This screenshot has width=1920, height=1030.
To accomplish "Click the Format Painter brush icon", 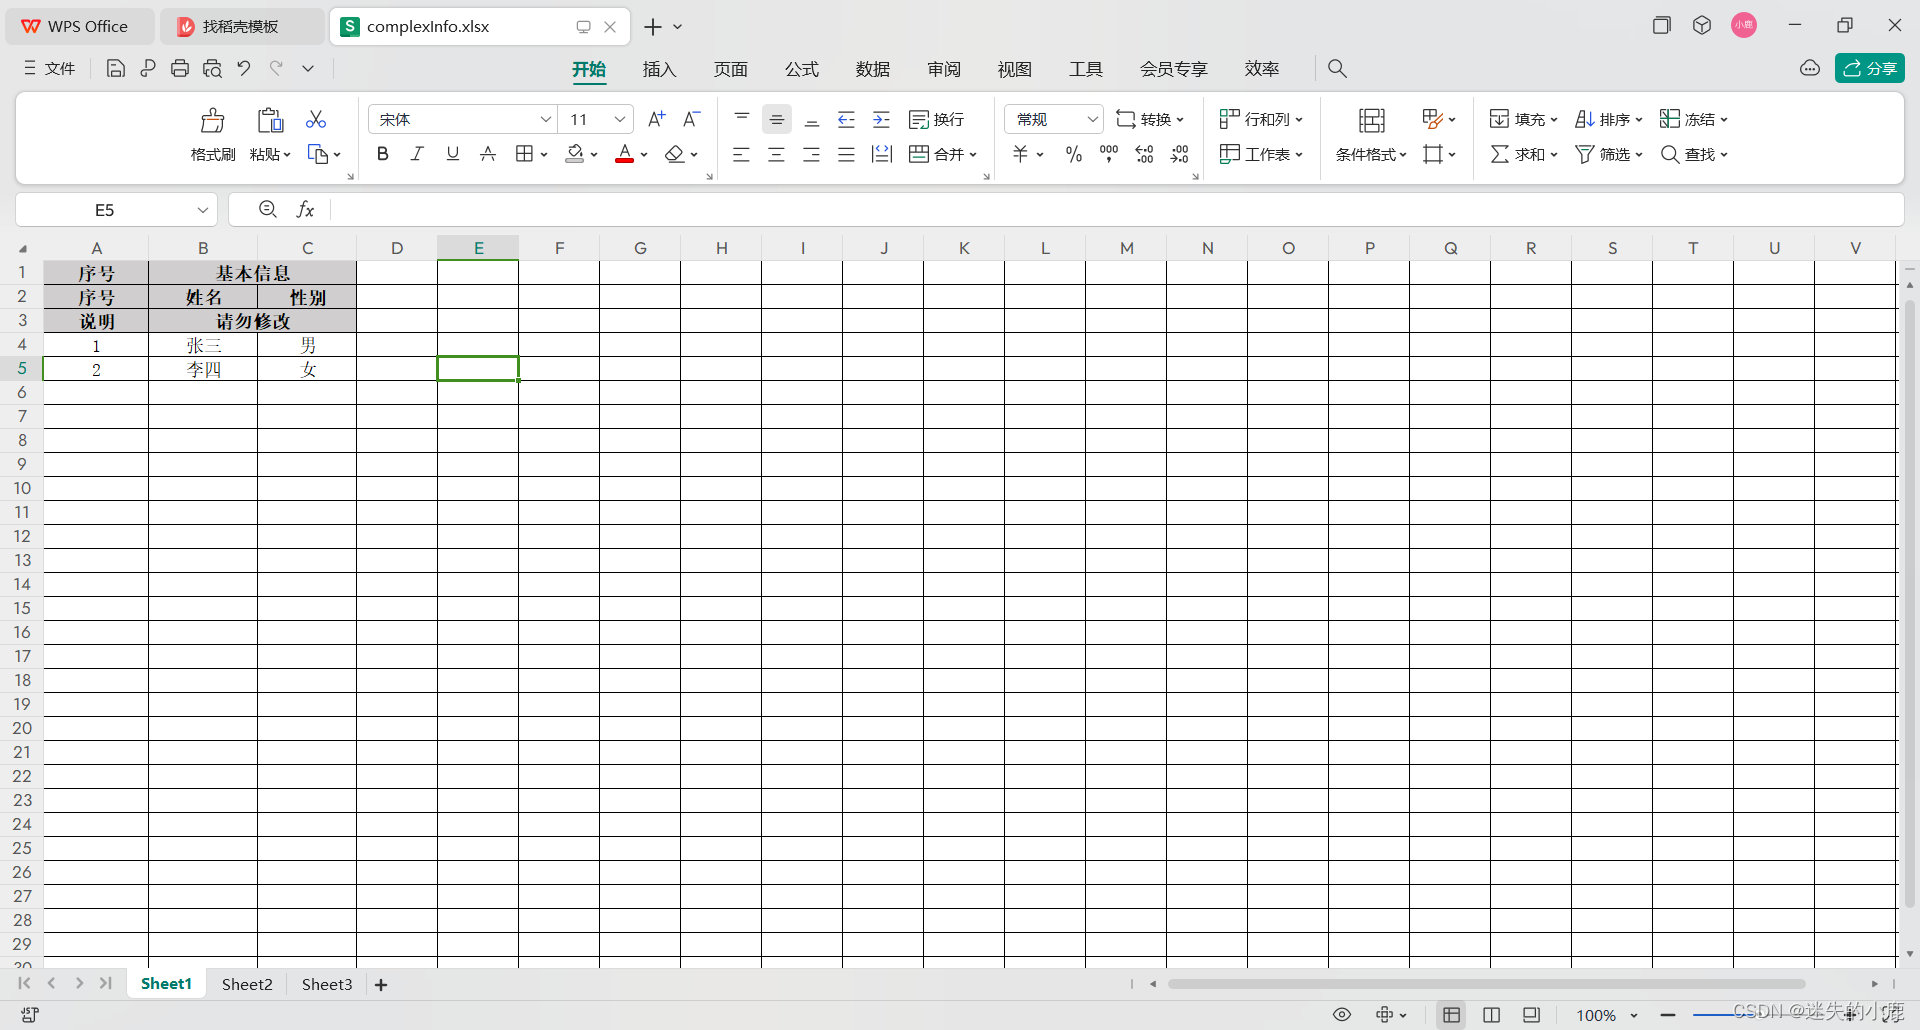I will click(x=213, y=121).
